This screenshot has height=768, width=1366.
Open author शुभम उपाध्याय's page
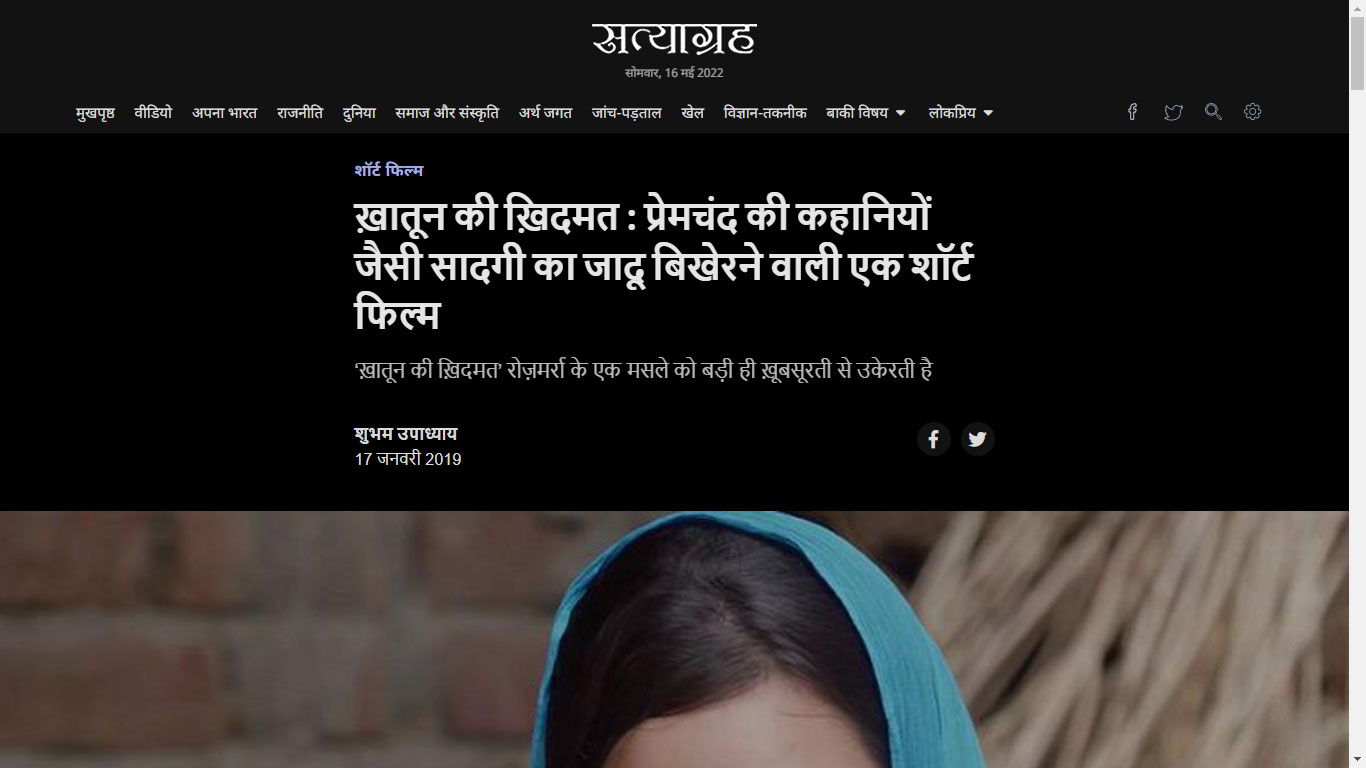coord(406,434)
